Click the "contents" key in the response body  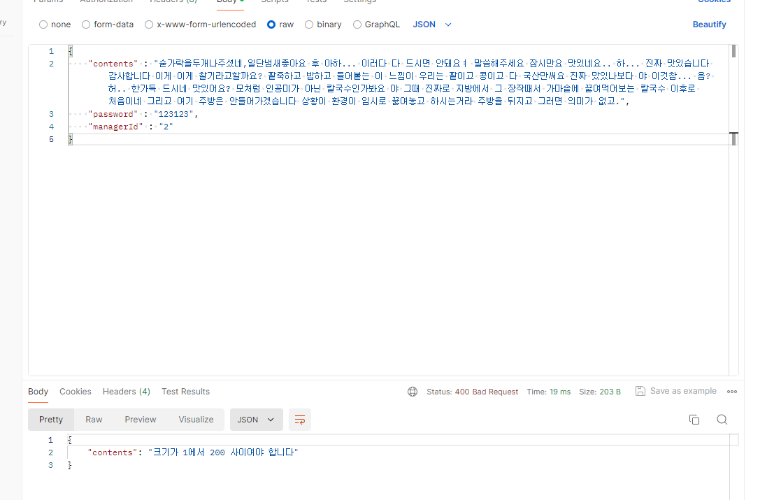pos(113,452)
